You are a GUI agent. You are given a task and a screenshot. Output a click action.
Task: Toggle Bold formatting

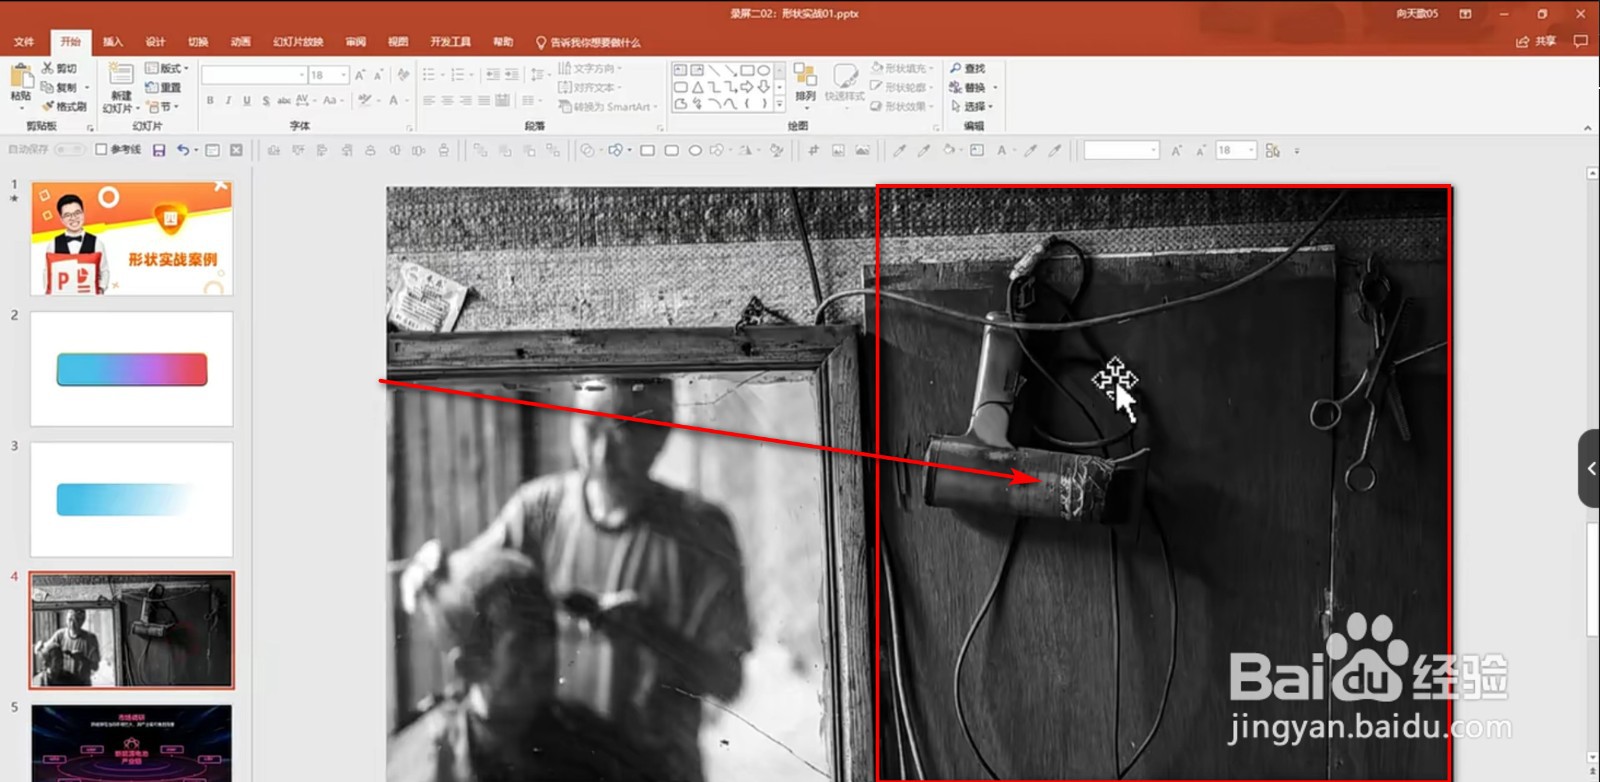[x=210, y=100]
